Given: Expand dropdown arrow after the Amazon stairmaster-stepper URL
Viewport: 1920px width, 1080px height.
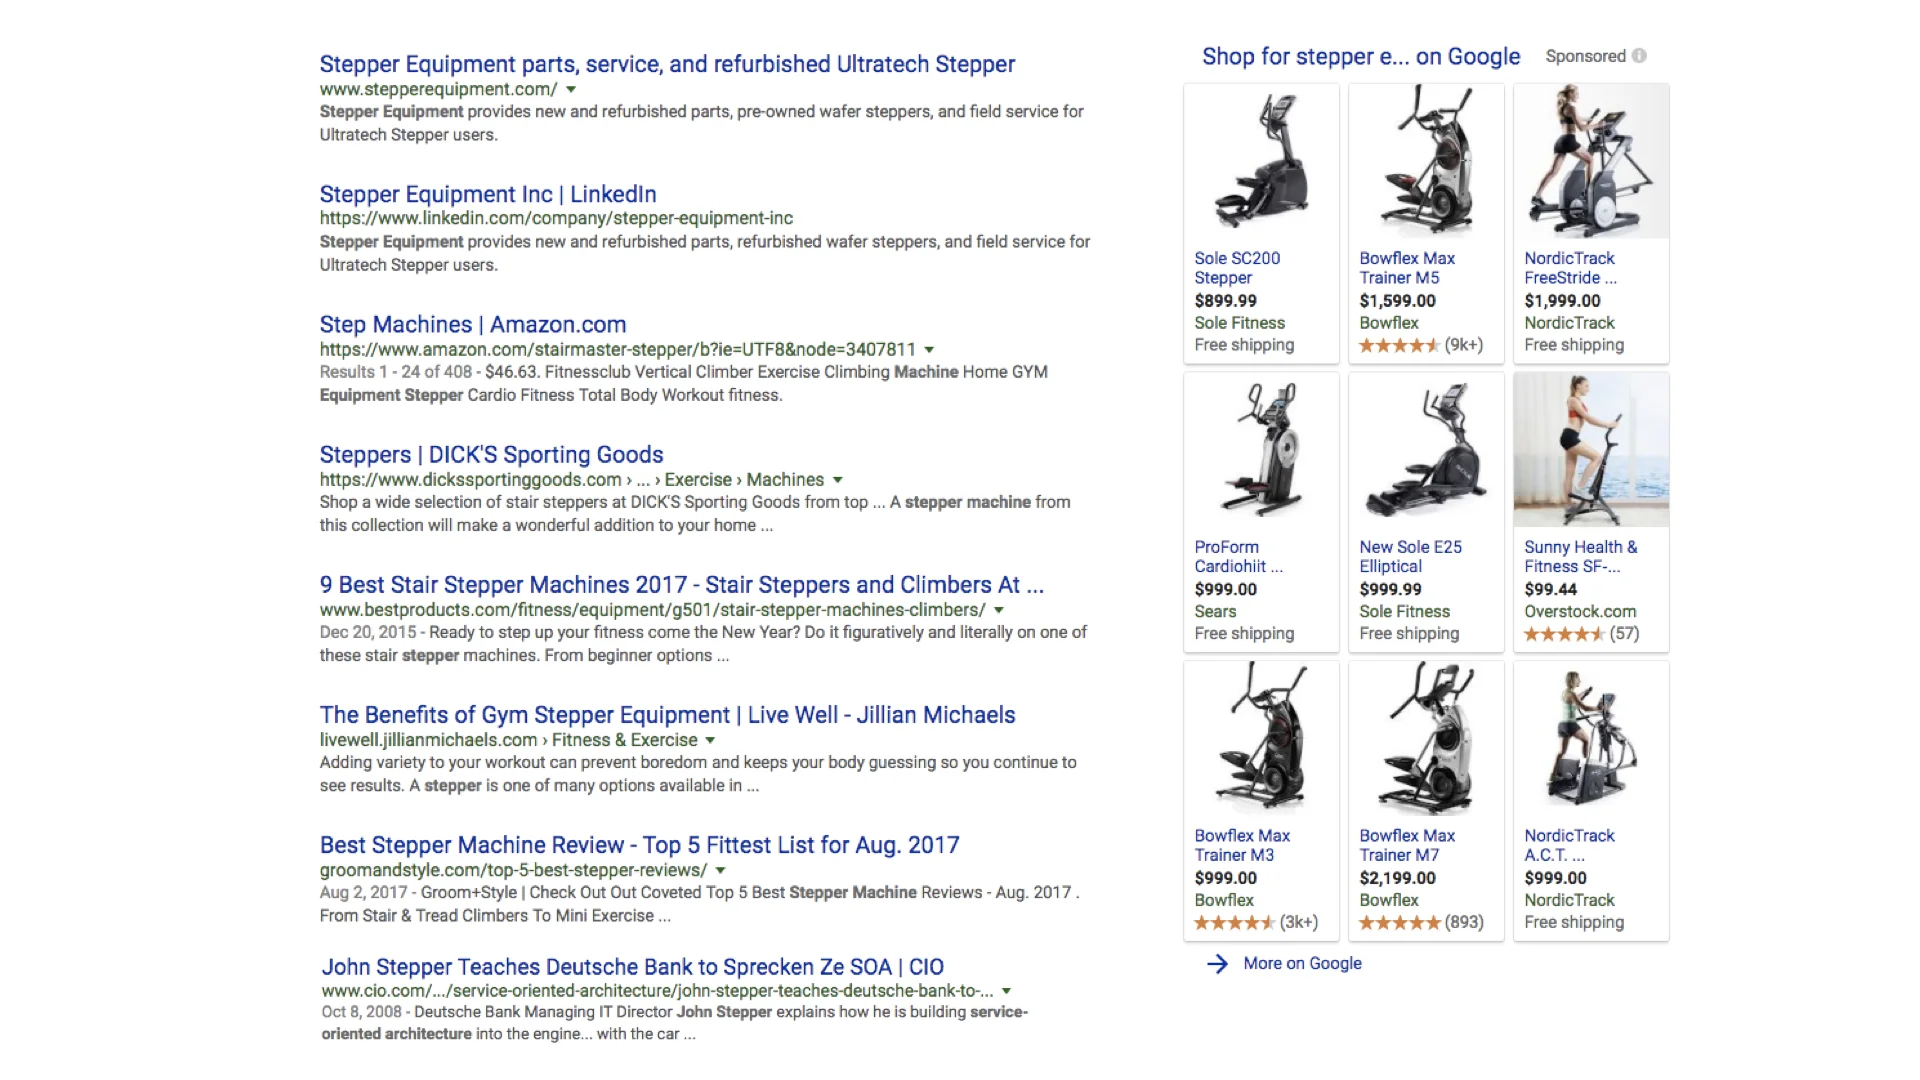Looking at the screenshot, I should point(929,350).
